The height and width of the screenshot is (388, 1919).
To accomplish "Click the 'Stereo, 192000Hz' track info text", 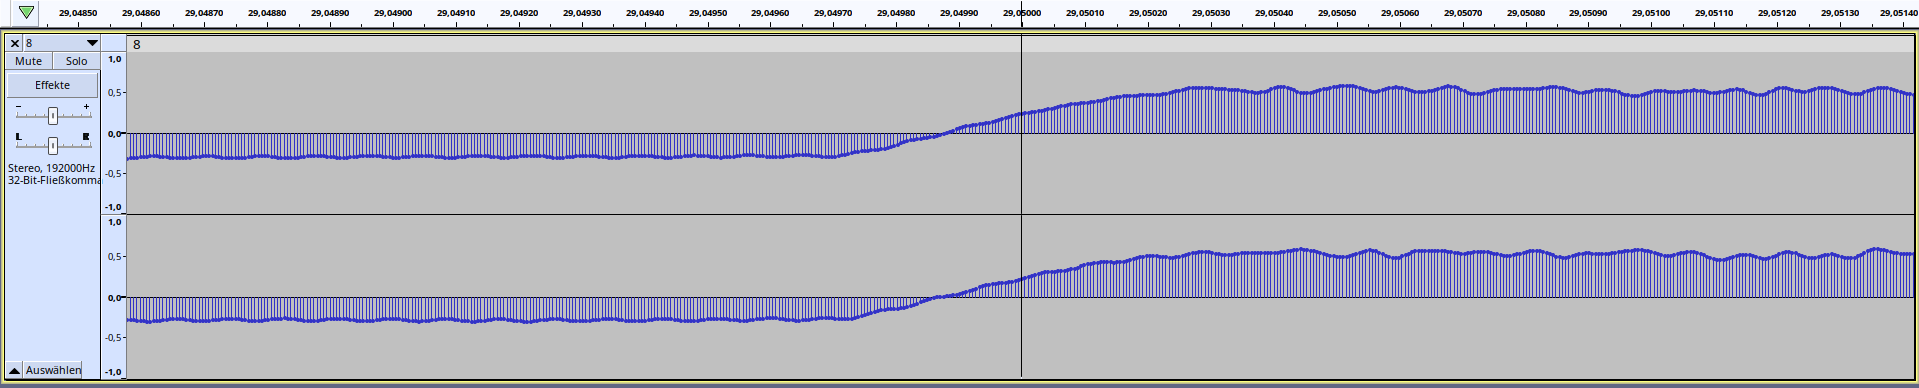I will tap(51, 168).
